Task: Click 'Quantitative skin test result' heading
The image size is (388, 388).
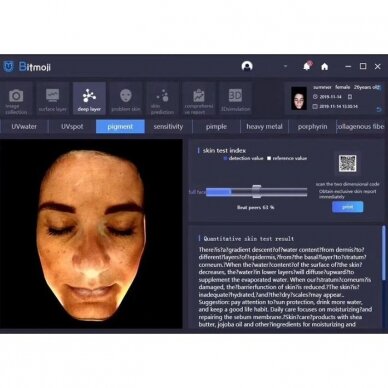Action: point(249,239)
